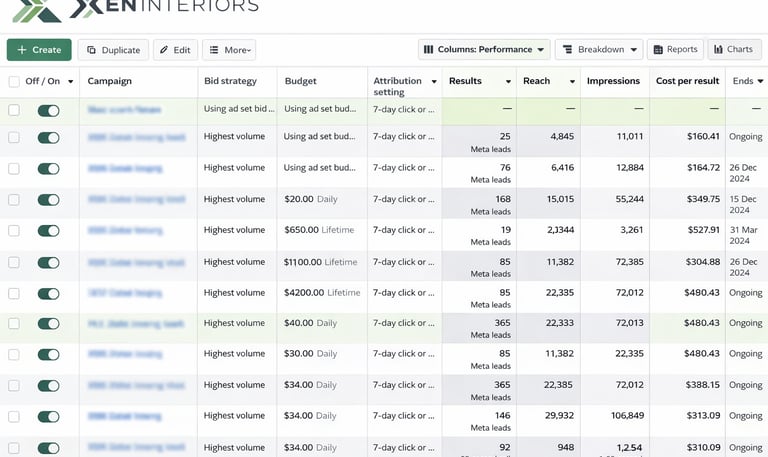The height and width of the screenshot is (457, 768).
Task: Click the Columns bars icon
Action: (428, 49)
